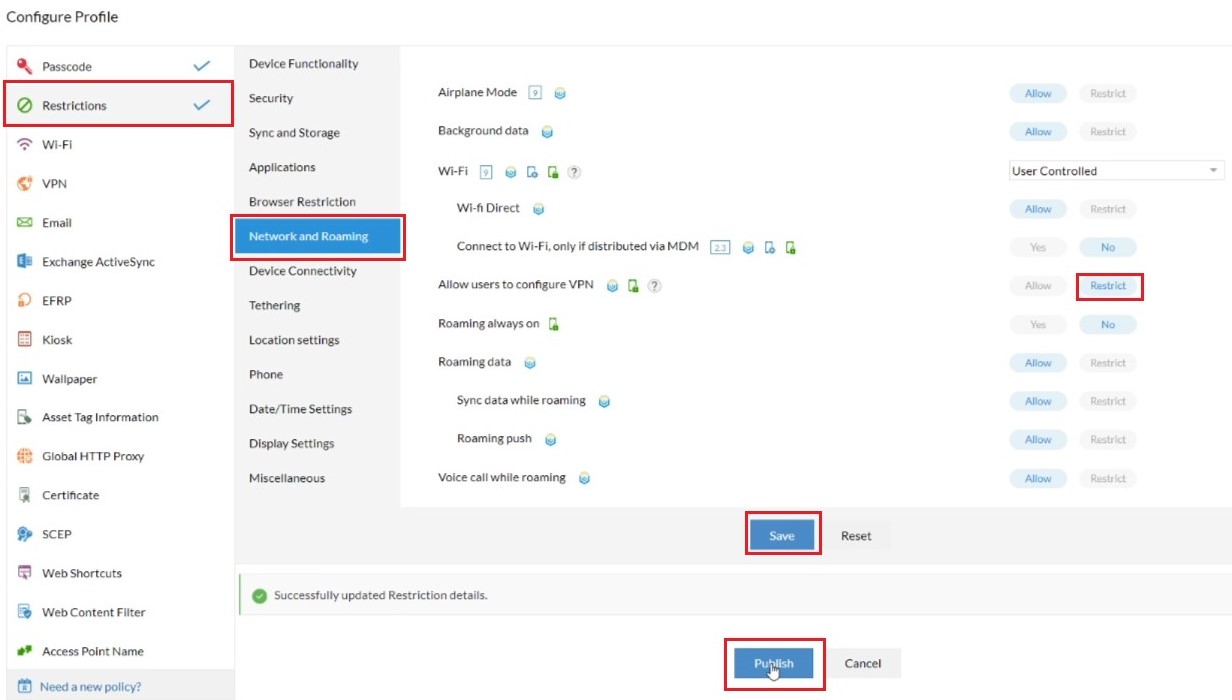Click the Certificate icon in sidebar

pyautogui.click(x=25, y=496)
